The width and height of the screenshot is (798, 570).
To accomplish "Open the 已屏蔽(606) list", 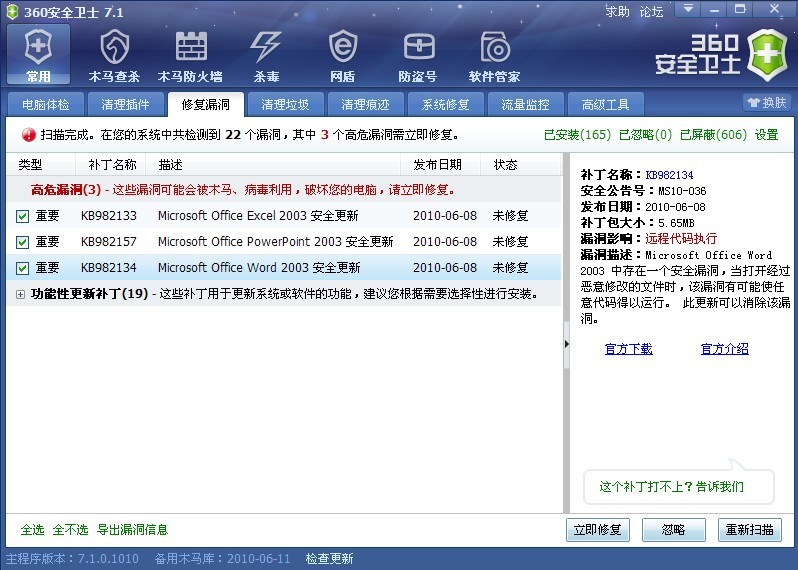I will (x=714, y=135).
